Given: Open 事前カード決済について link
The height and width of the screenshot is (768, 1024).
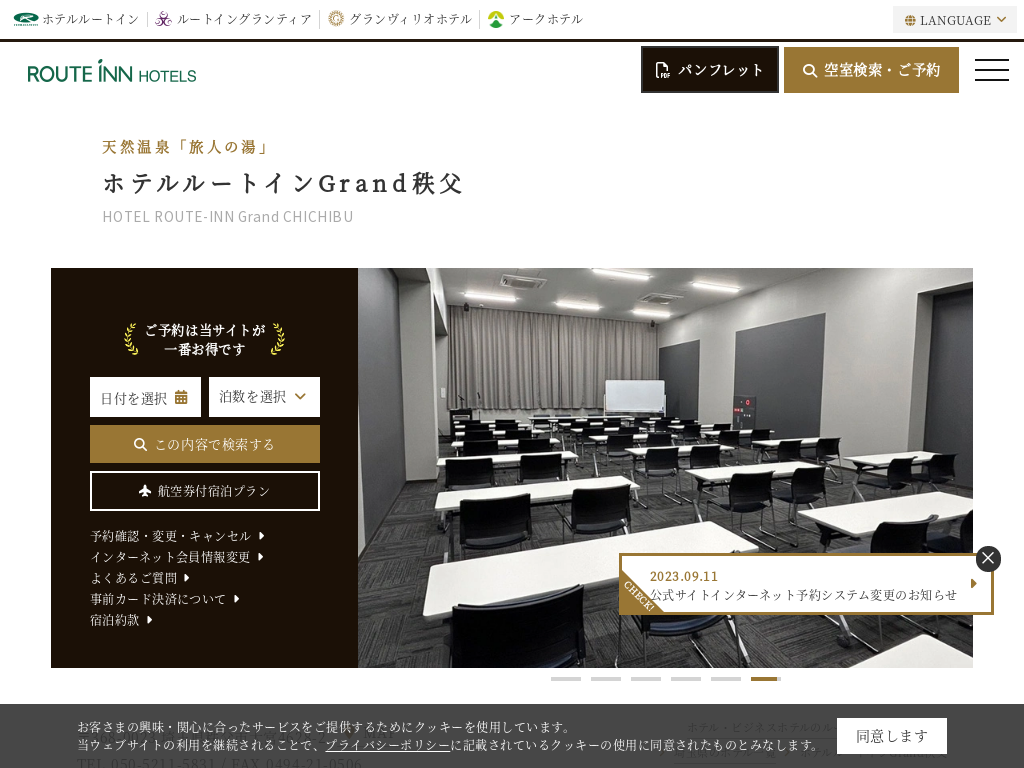Looking at the screenshot, I should (165, 599).
